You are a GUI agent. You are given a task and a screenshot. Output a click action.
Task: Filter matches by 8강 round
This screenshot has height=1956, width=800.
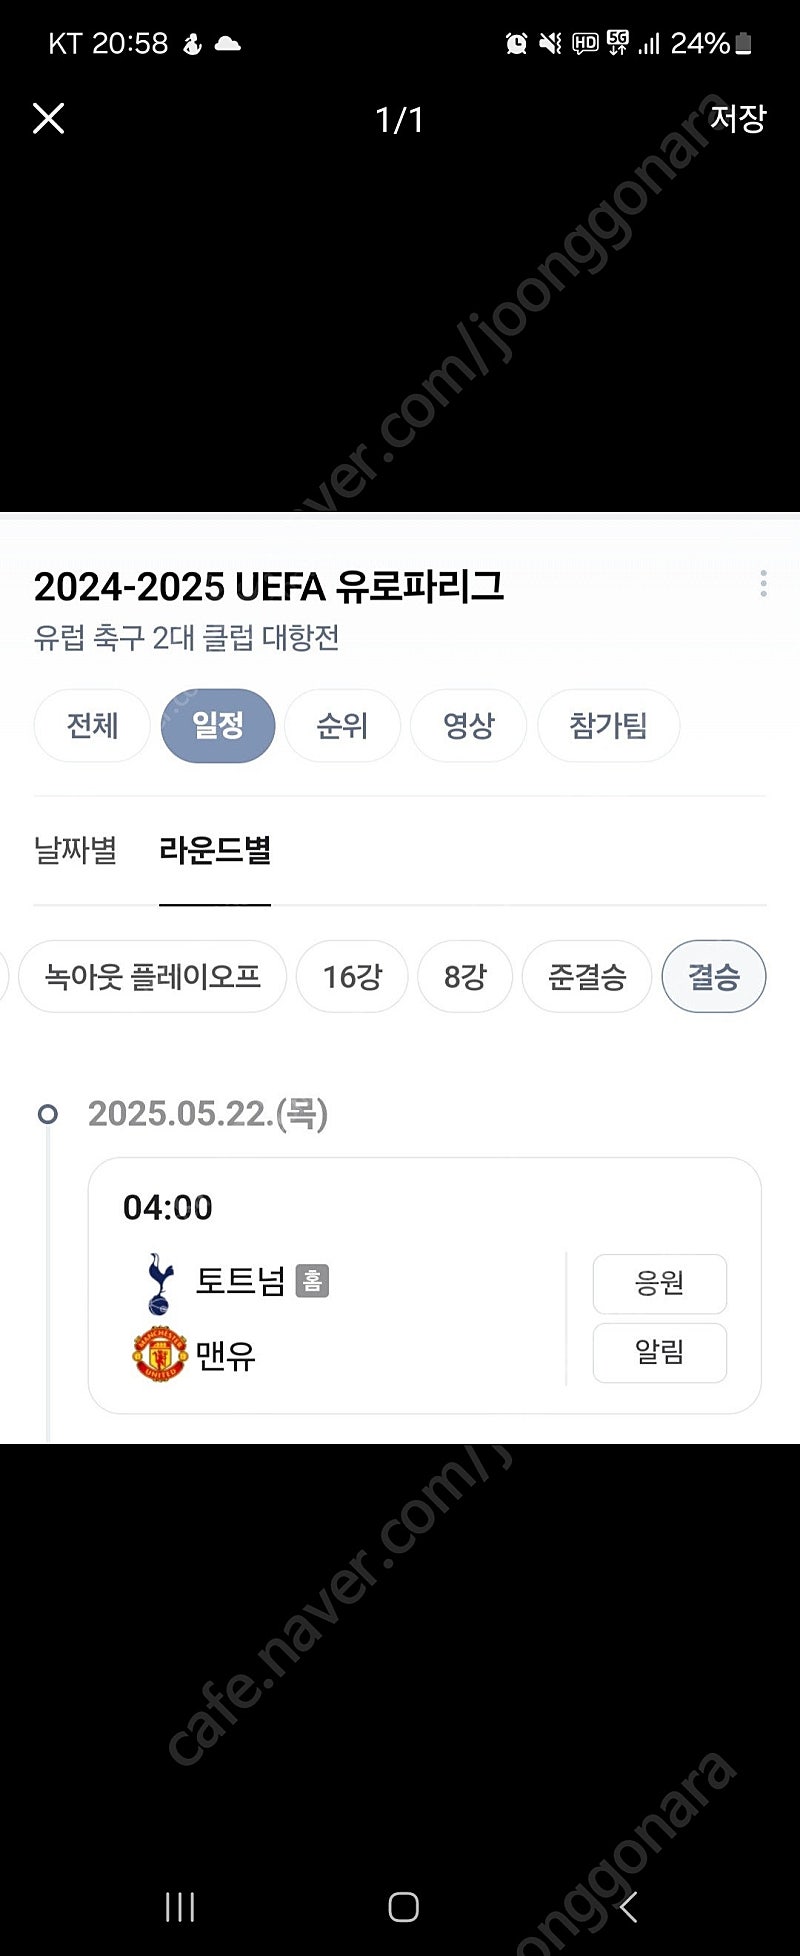465,976
